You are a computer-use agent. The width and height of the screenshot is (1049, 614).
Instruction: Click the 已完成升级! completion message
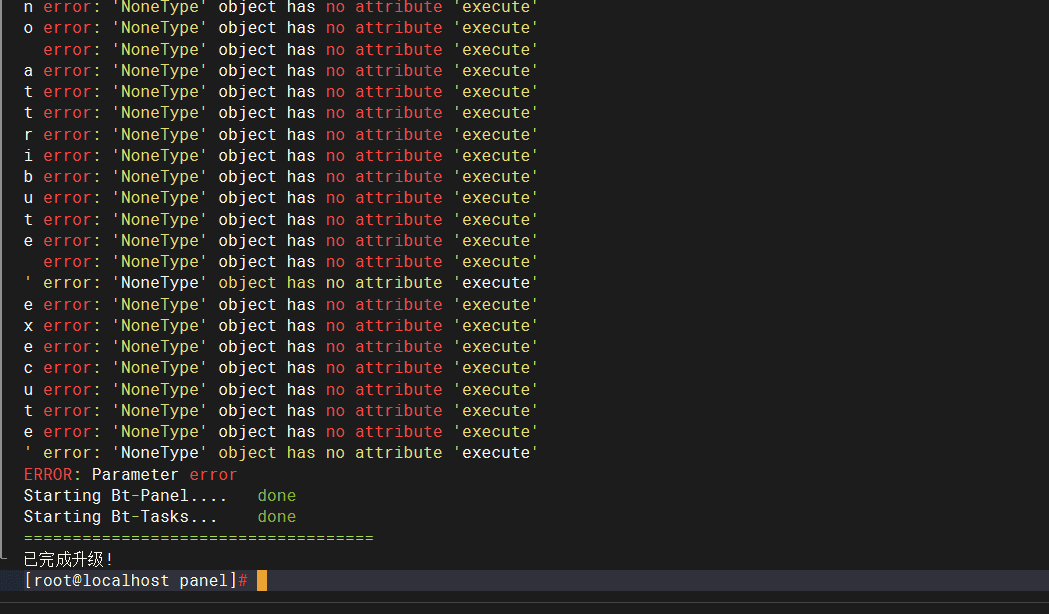(x=68, y=560)
